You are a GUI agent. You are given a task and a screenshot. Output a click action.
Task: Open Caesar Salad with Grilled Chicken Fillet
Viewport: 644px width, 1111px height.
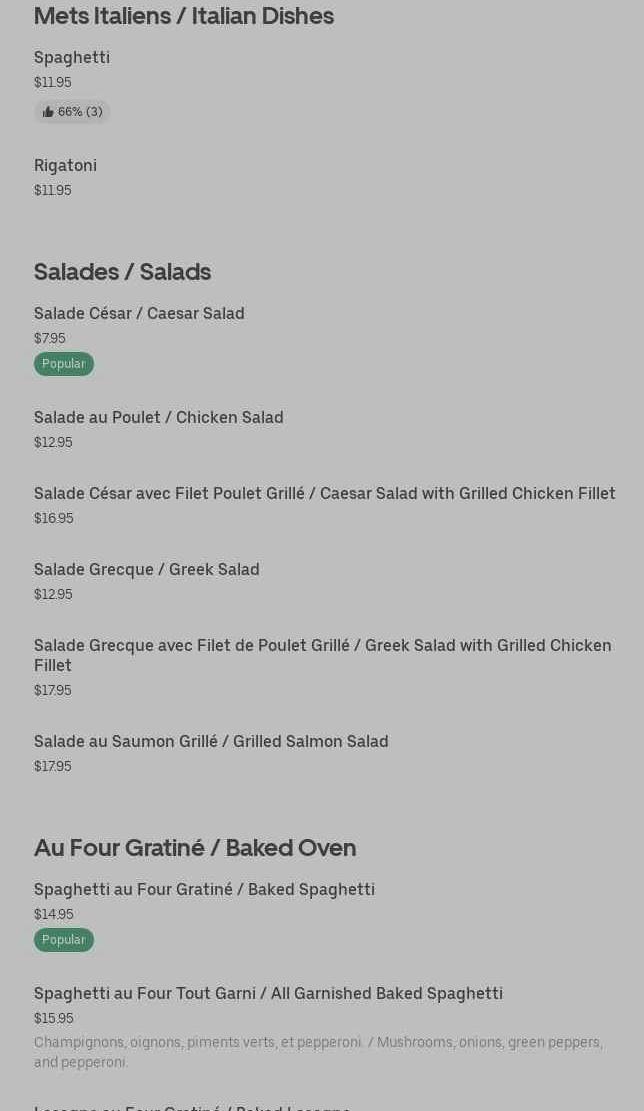pos(324,493)
